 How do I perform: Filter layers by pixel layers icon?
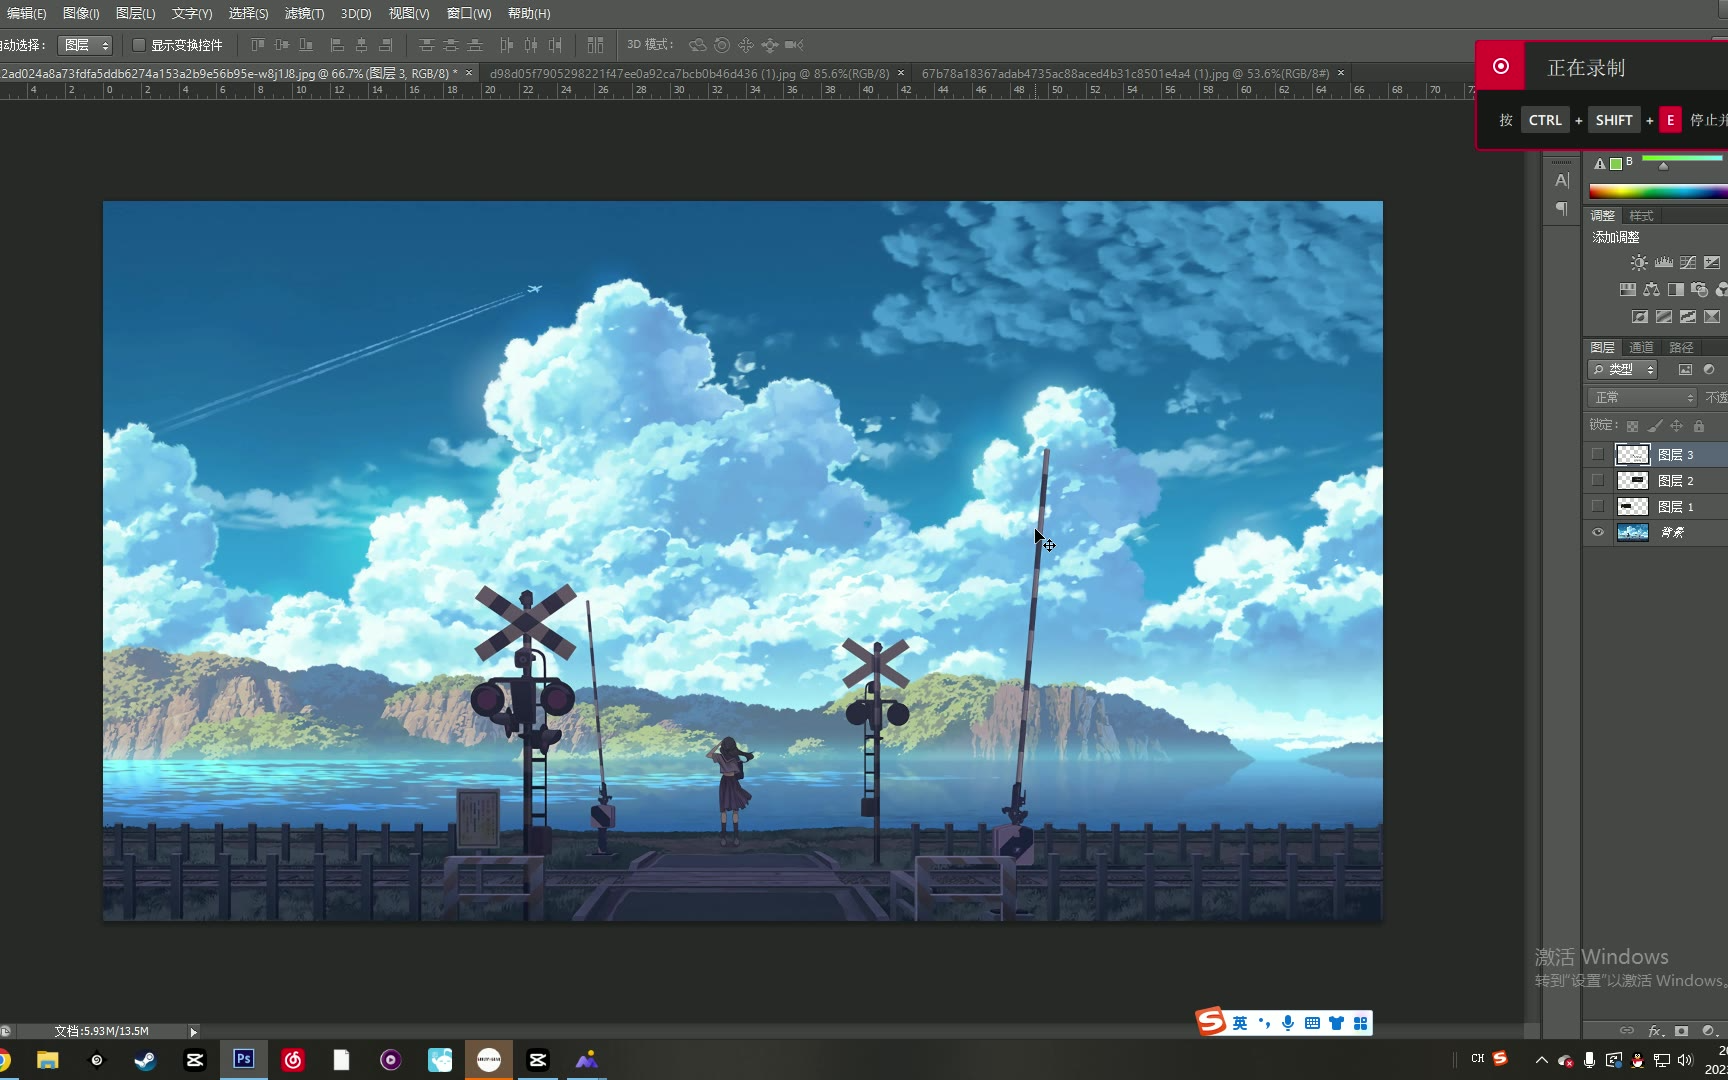(x=1685, y=370)
